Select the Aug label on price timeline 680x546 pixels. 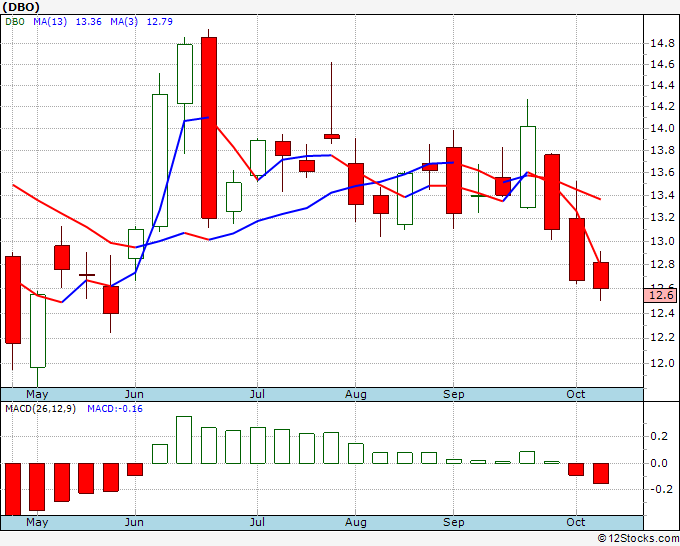356,394
